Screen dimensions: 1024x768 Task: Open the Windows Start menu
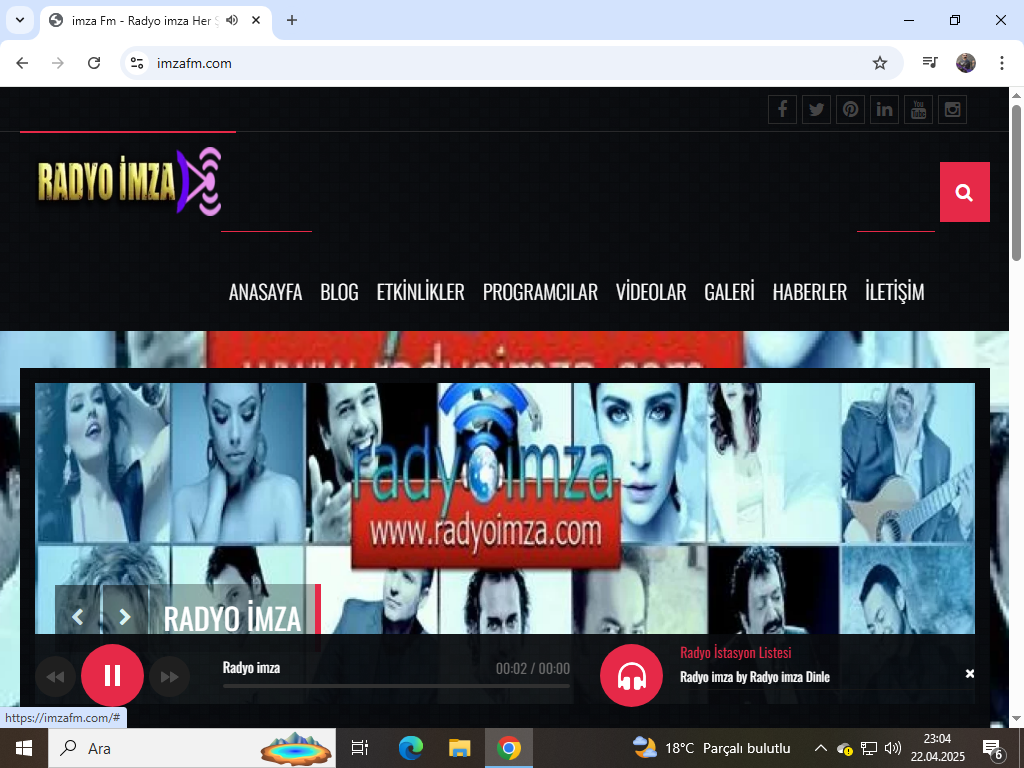point(24,748)
